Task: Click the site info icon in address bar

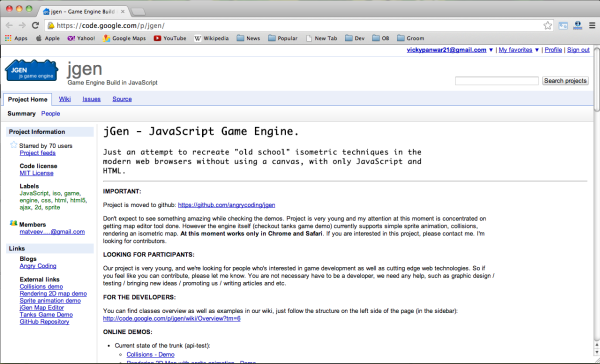Action: (x=51, y=26)
